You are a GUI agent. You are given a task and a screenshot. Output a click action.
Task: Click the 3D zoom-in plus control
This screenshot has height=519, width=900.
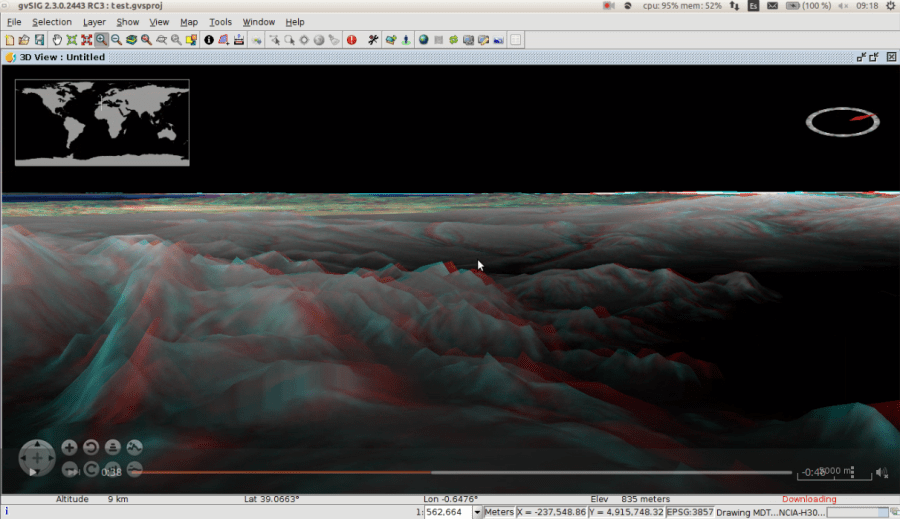click(69, 448)
